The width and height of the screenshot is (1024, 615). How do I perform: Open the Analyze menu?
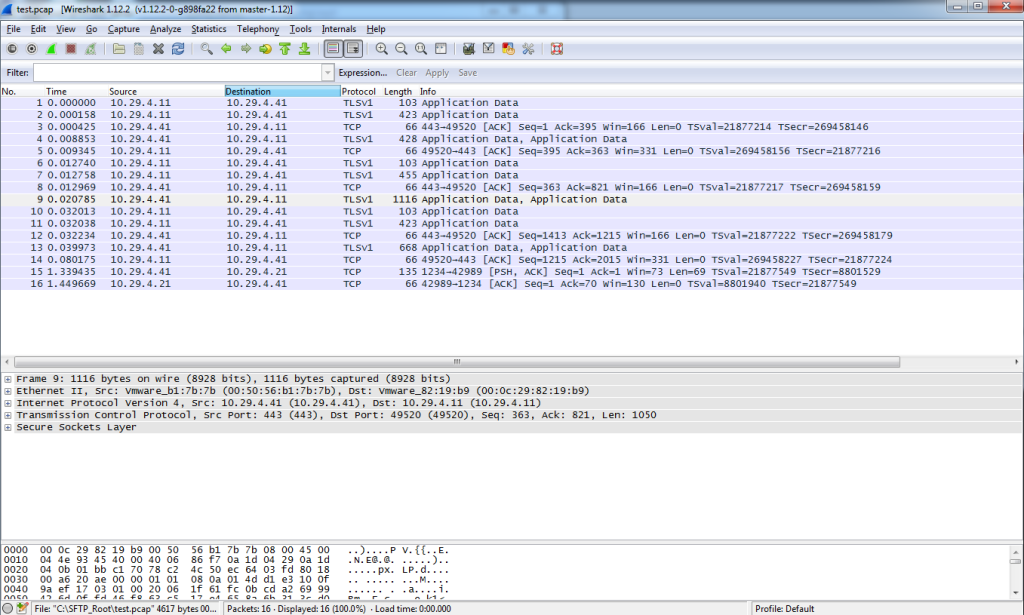coord(165,29)
